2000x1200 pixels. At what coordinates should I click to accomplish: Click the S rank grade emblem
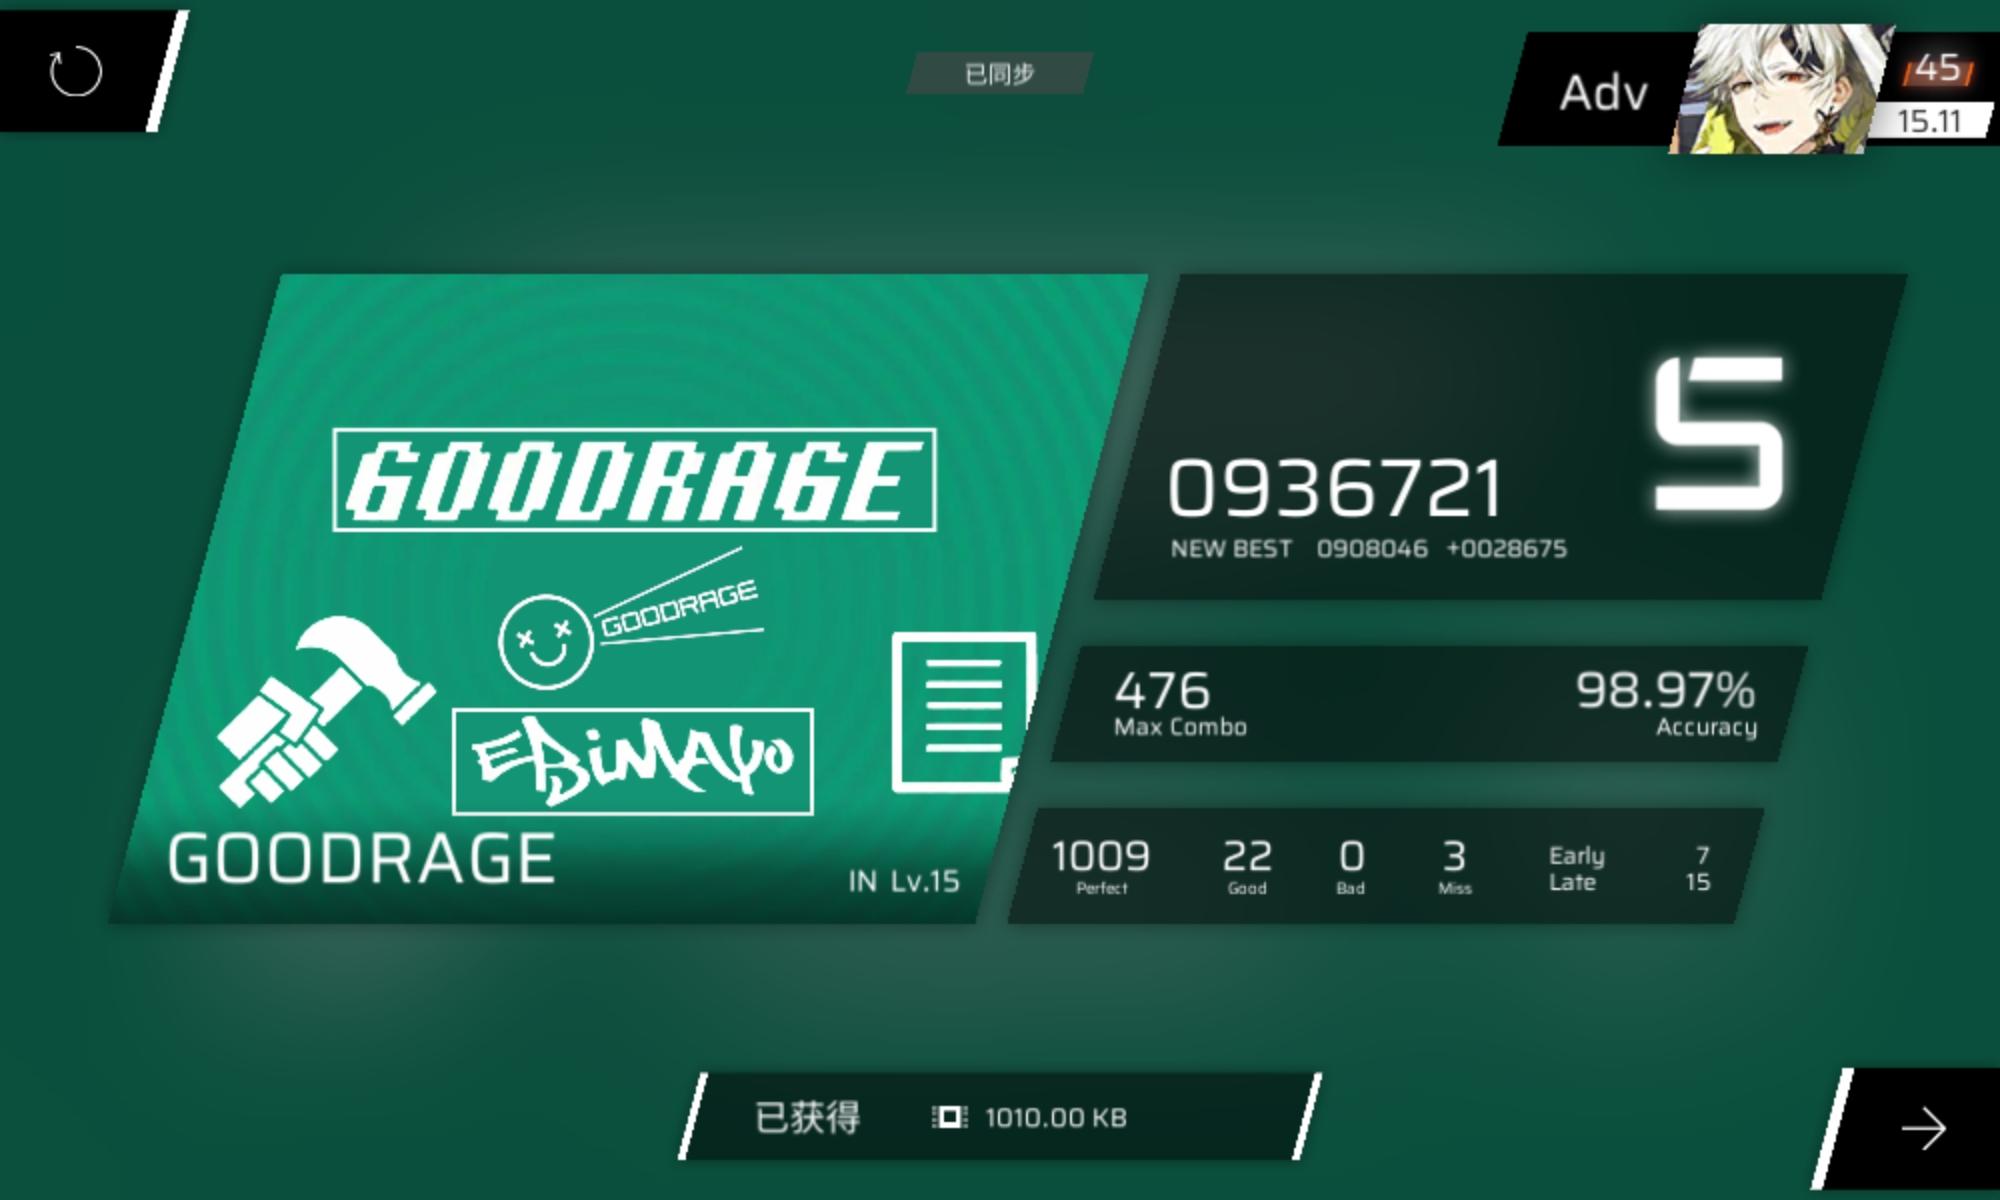click(1718, 434)
